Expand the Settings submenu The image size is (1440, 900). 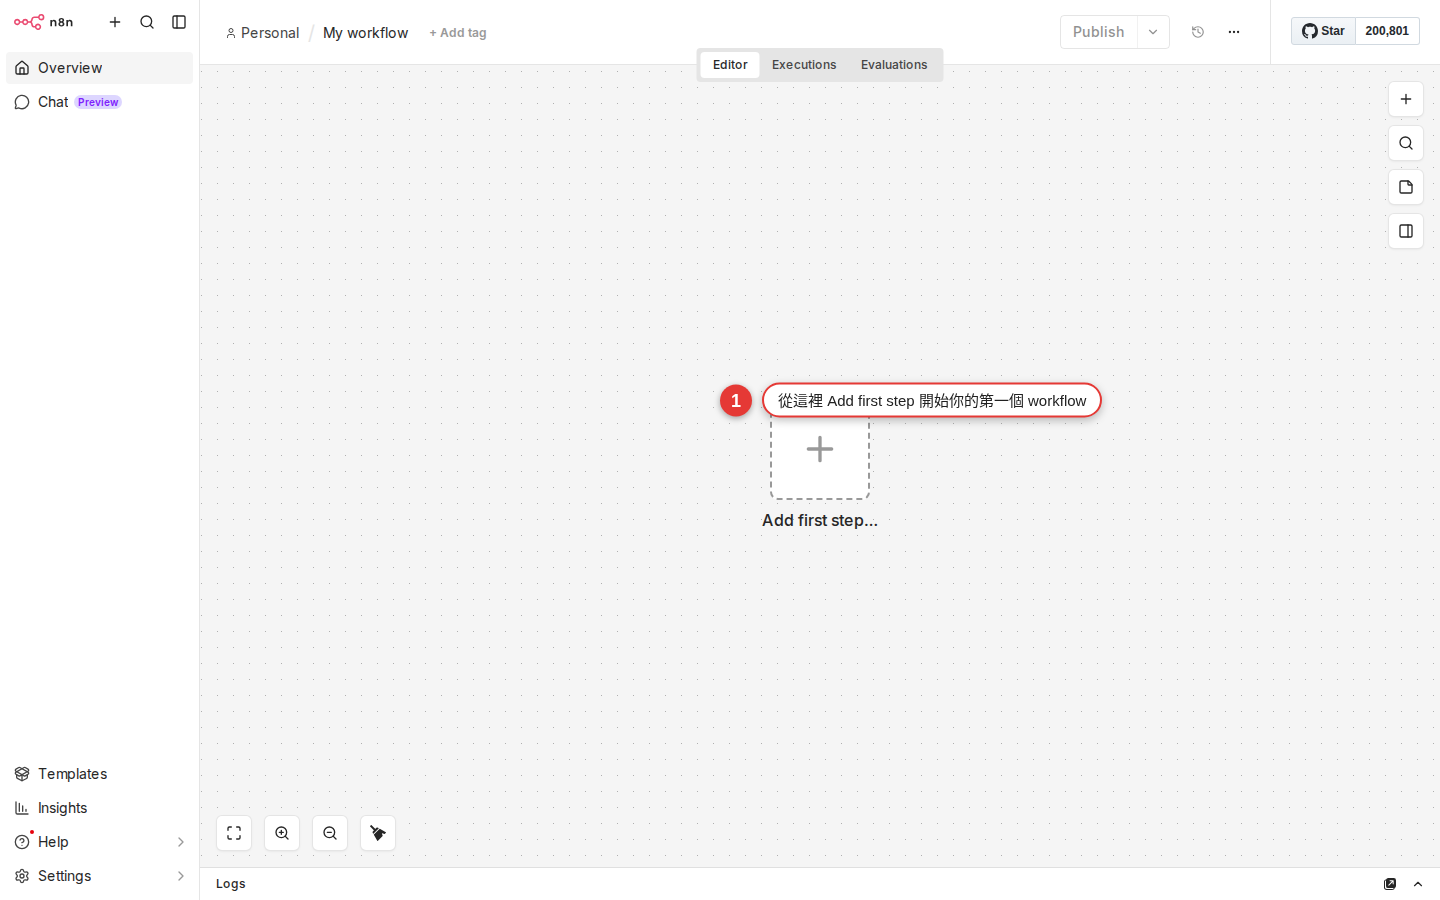(181, 876)
